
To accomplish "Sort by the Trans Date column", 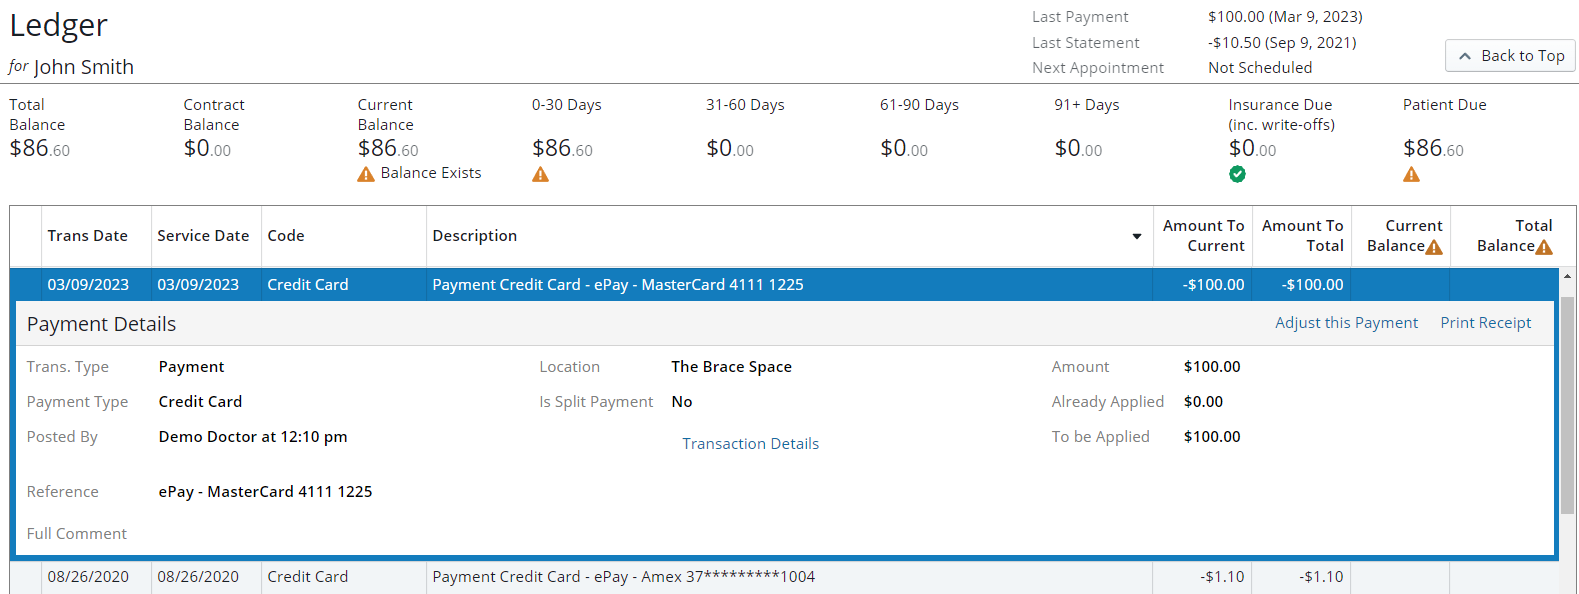I will pyautogui.click(x=88, y=236).
